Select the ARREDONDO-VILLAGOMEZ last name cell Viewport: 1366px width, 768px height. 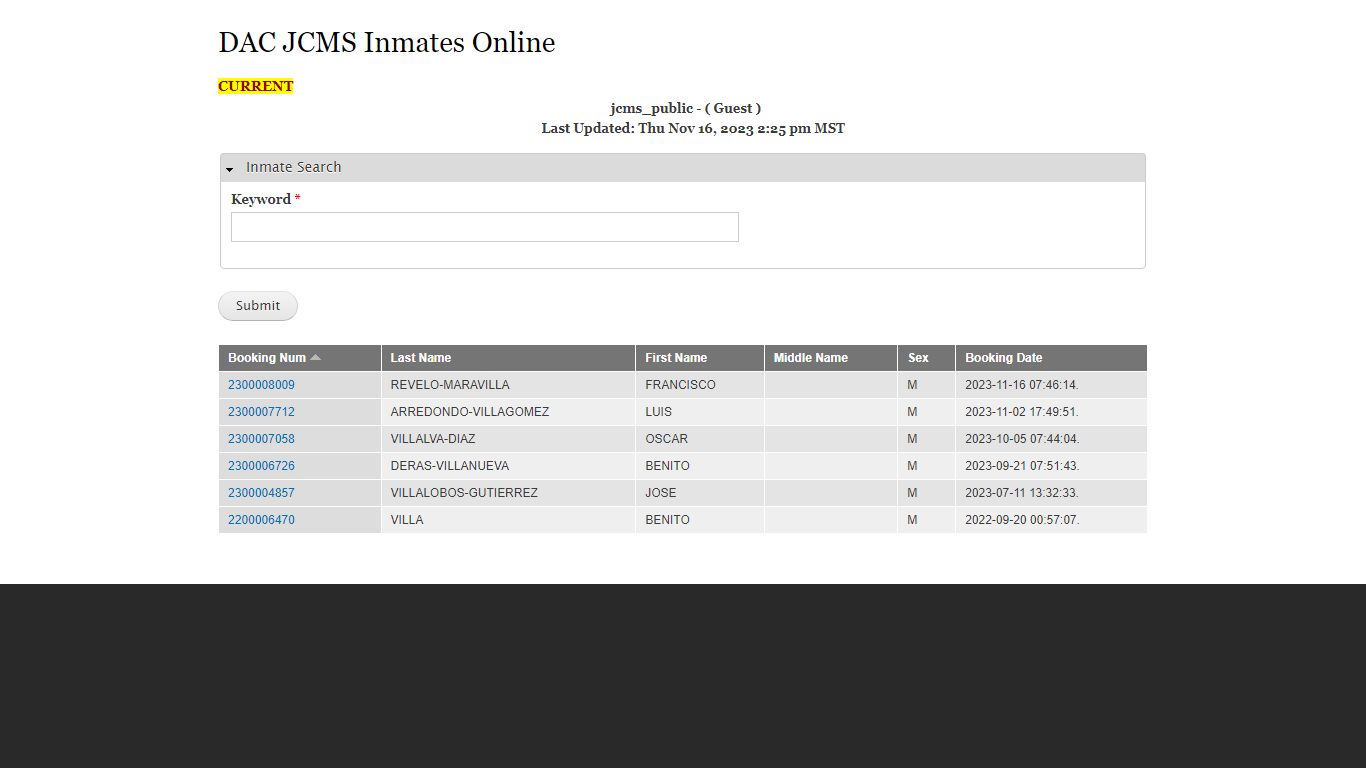[508, 412]
